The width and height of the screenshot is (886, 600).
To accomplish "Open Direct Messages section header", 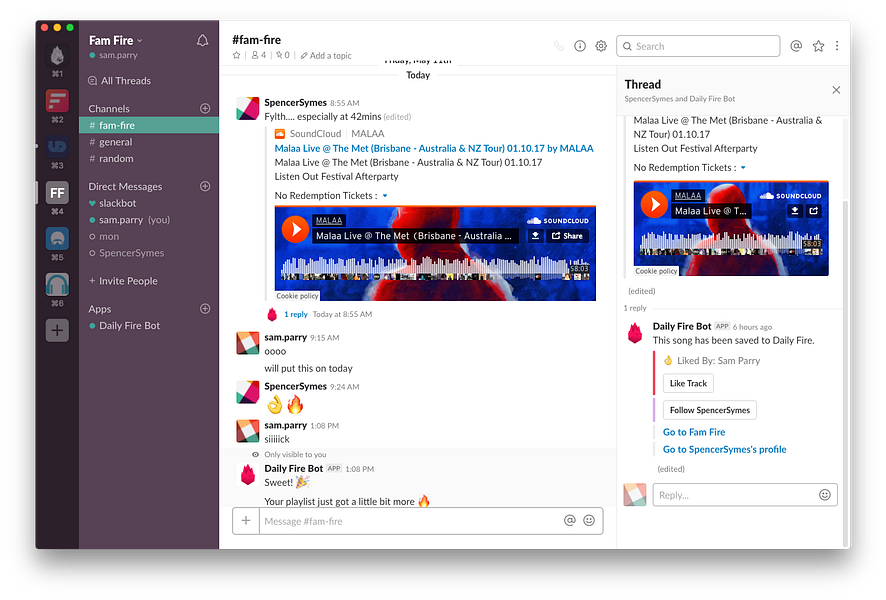I will click(125, 186).
